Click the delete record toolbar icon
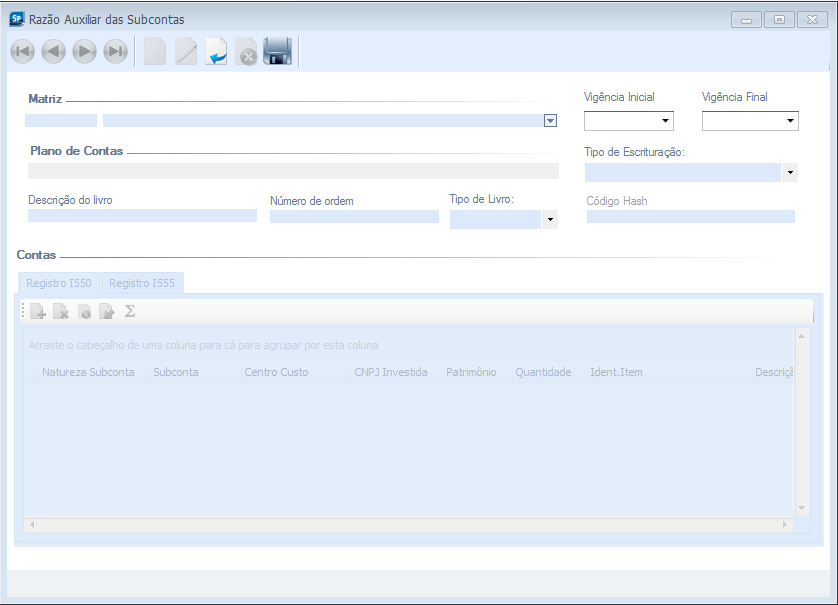 247,52
